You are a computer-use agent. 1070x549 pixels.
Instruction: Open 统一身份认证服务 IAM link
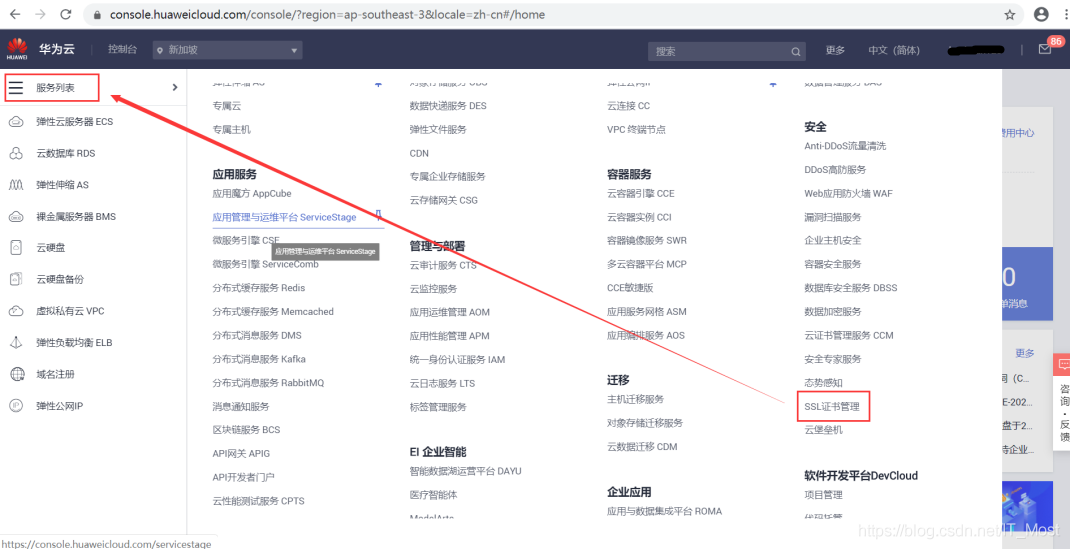click(457, 359)
